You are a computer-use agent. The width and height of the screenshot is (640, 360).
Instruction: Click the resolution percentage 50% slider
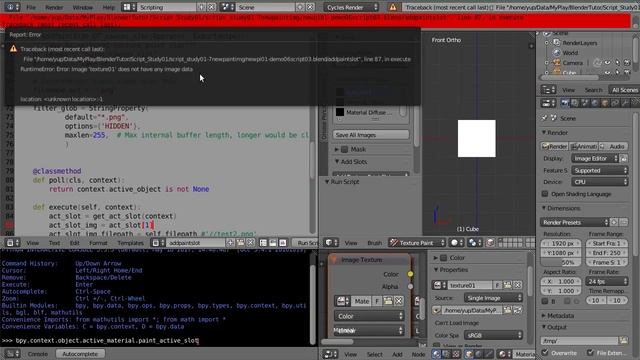click(561, 262)
